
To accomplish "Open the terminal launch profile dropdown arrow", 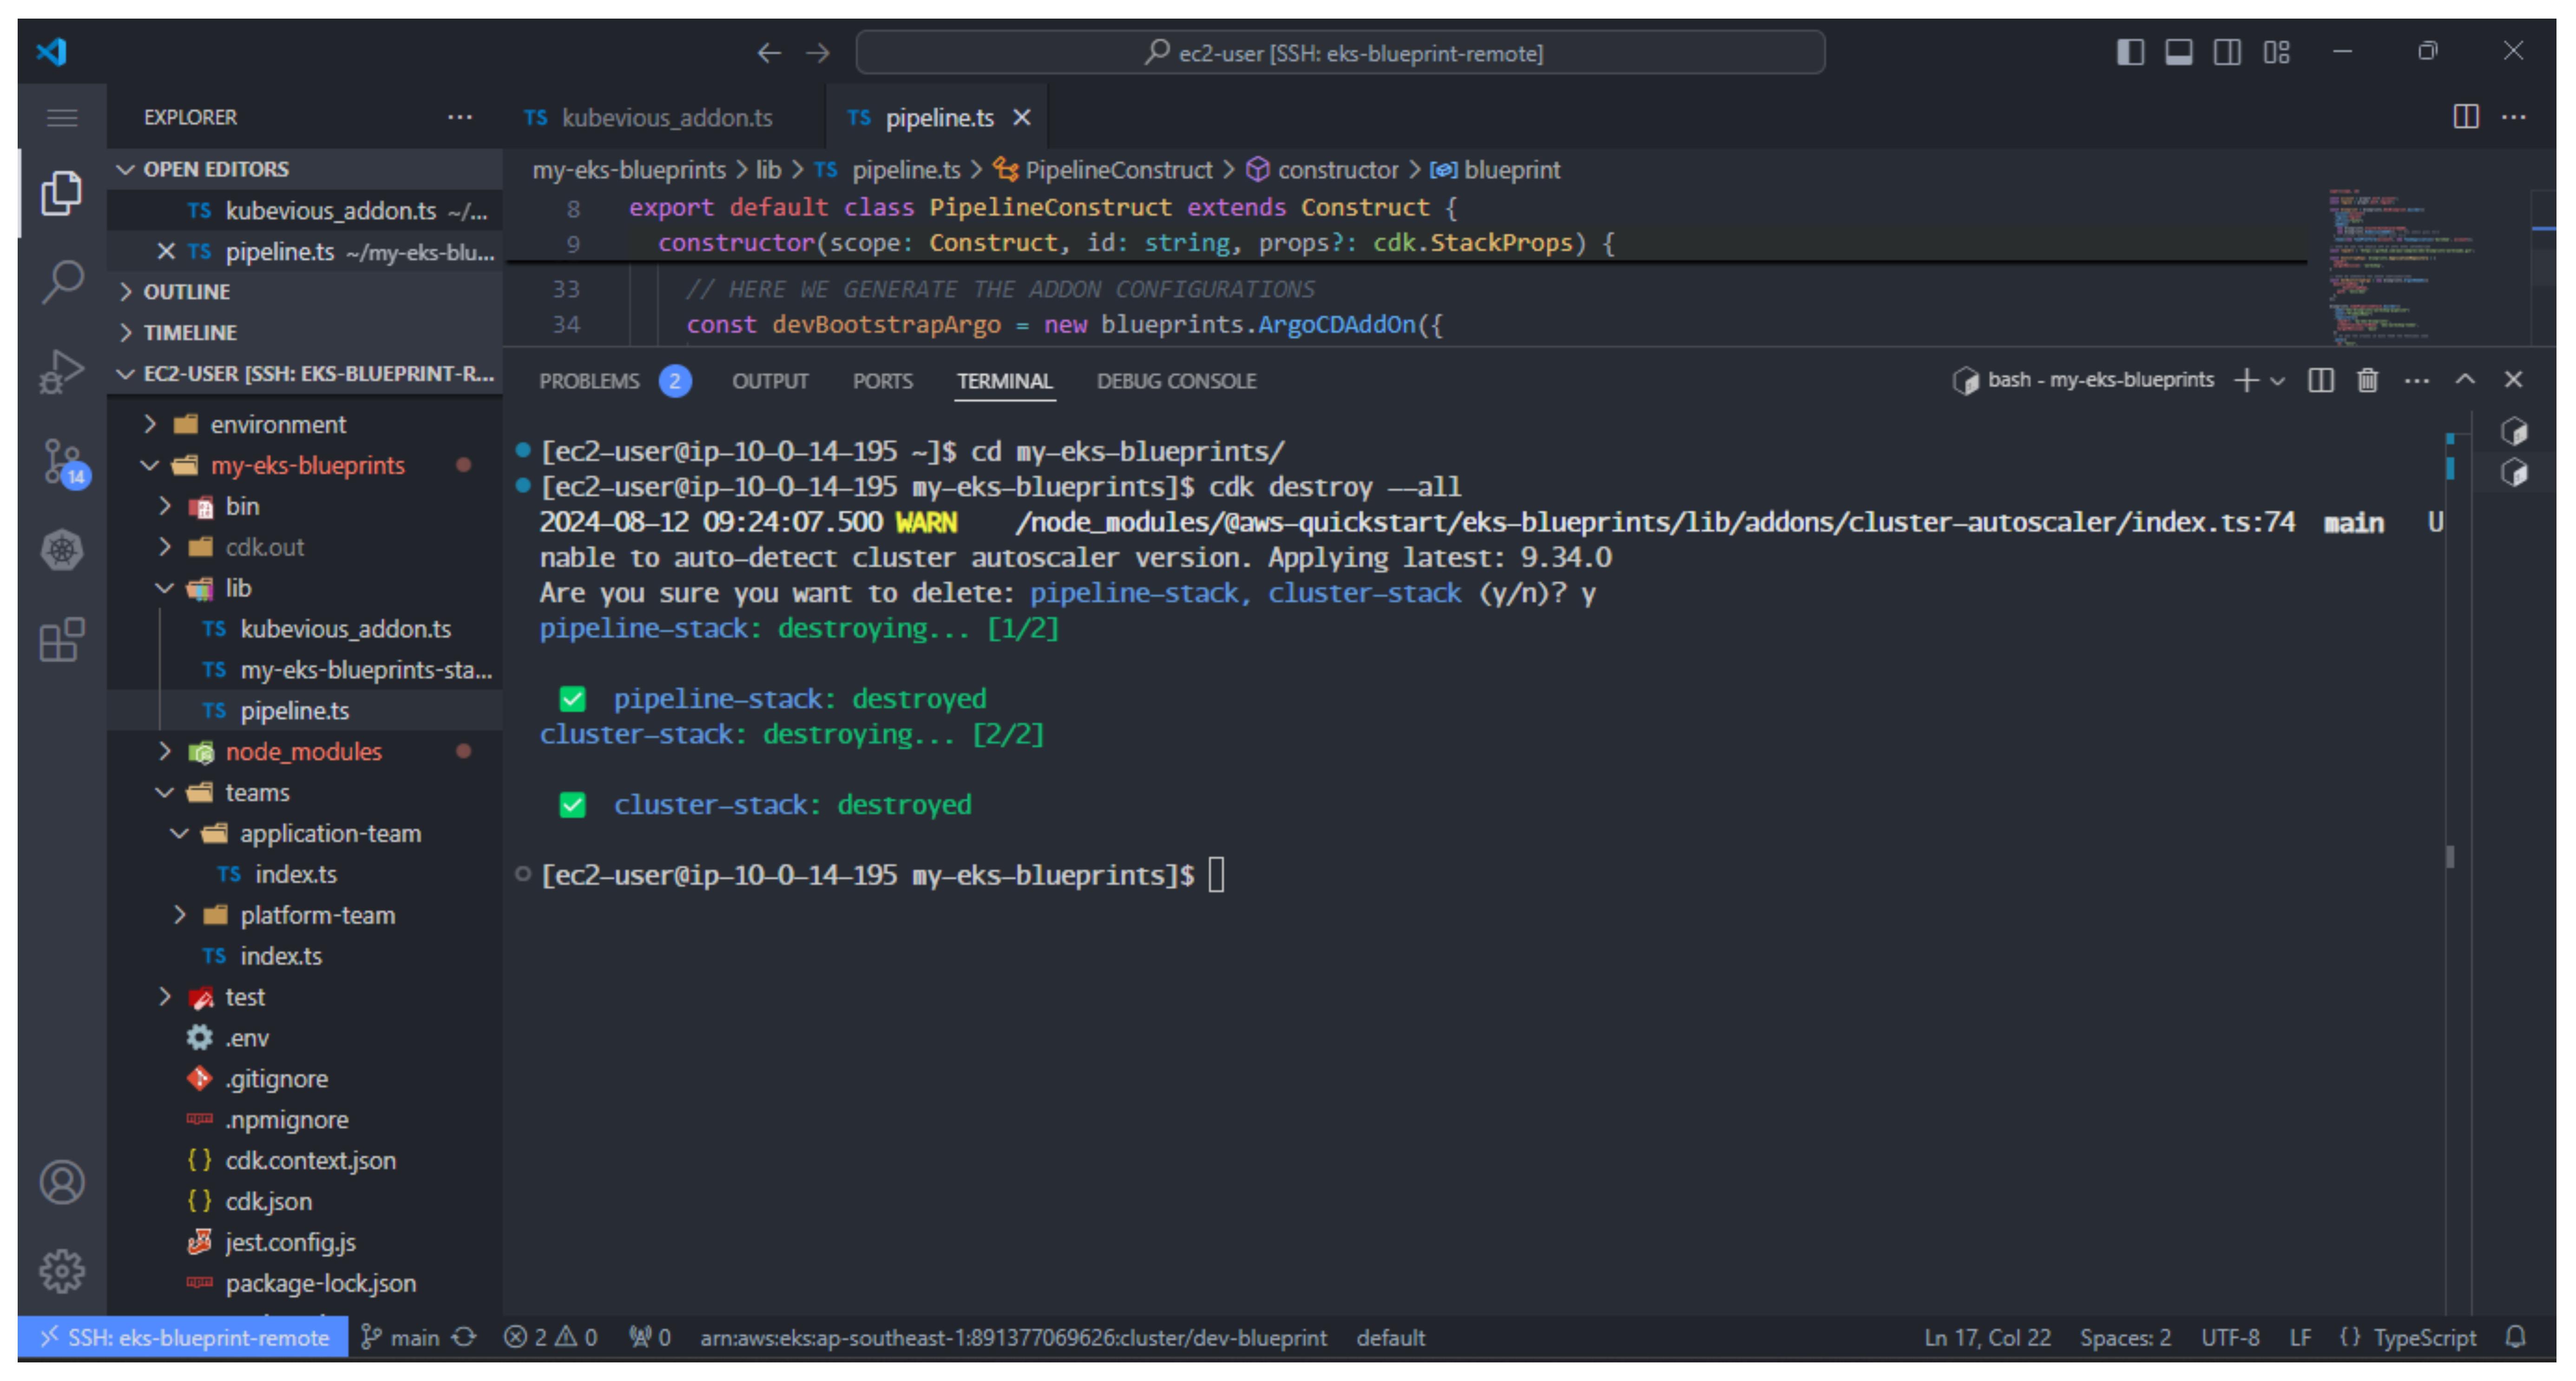I will coord(2278,381).
